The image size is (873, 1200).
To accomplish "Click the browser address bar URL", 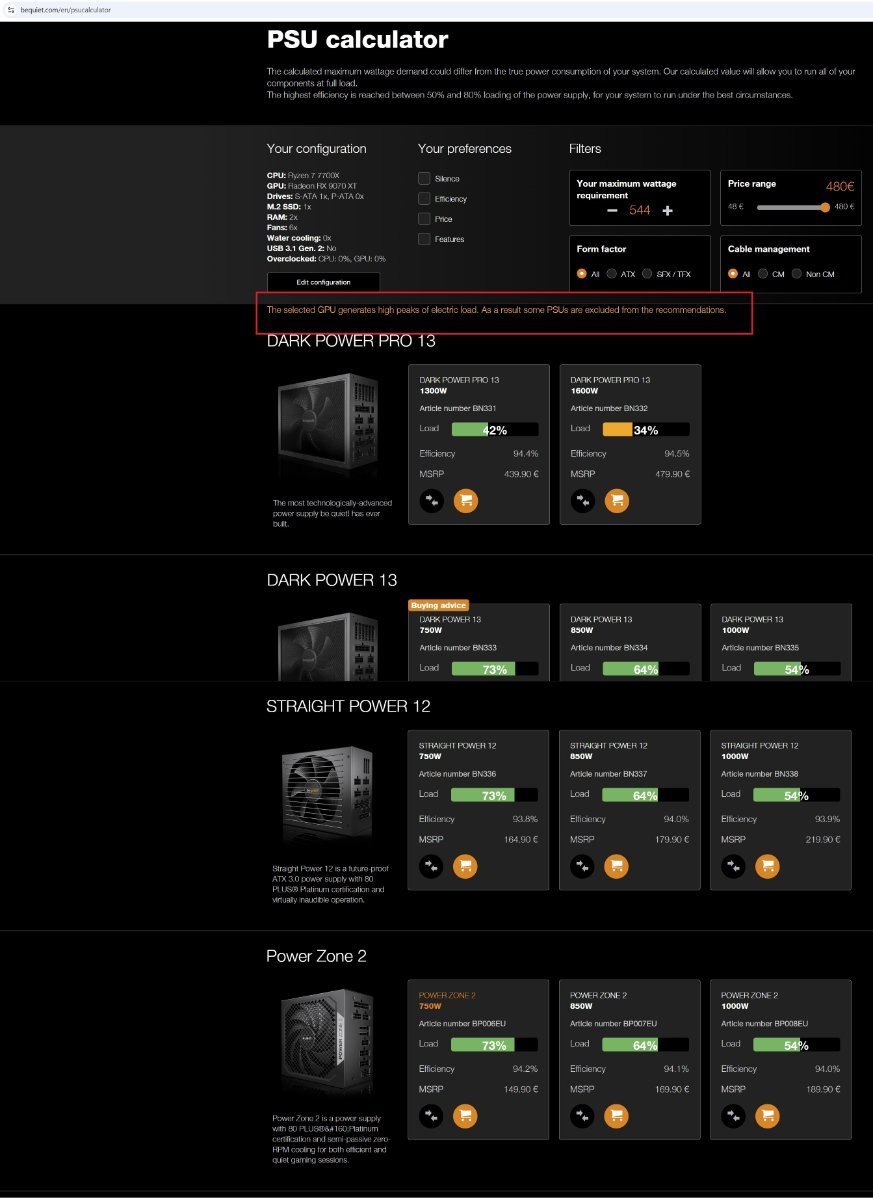I will point(66,9).
